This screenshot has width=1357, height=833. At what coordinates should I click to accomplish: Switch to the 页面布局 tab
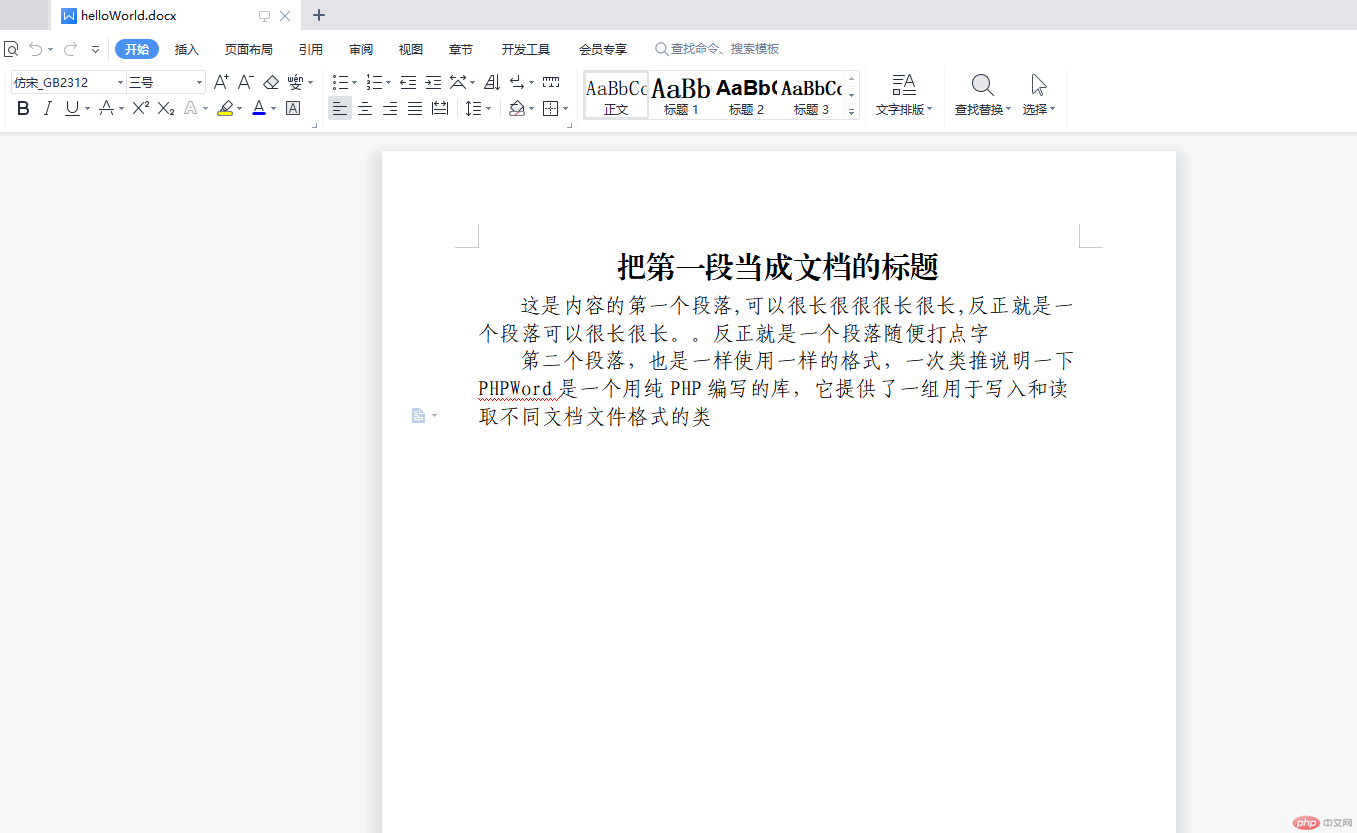click(249, 49)
